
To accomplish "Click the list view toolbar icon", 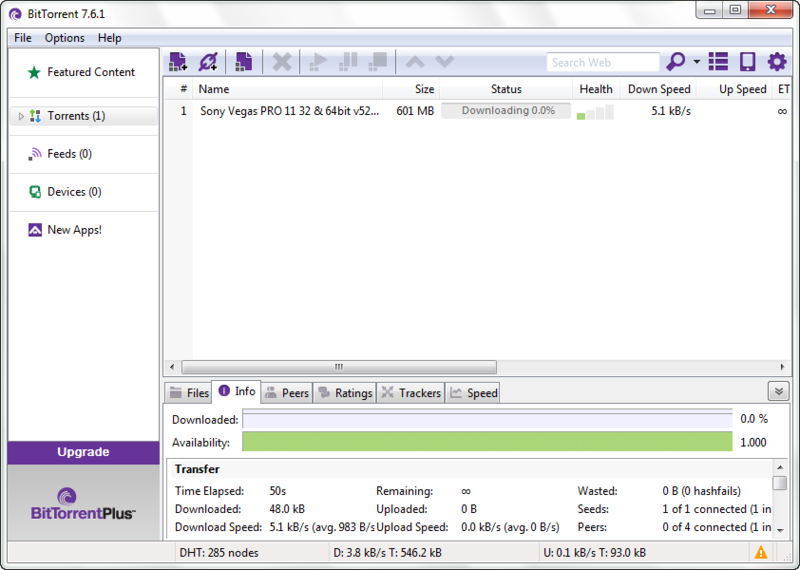I will click(x=718, y=62).
